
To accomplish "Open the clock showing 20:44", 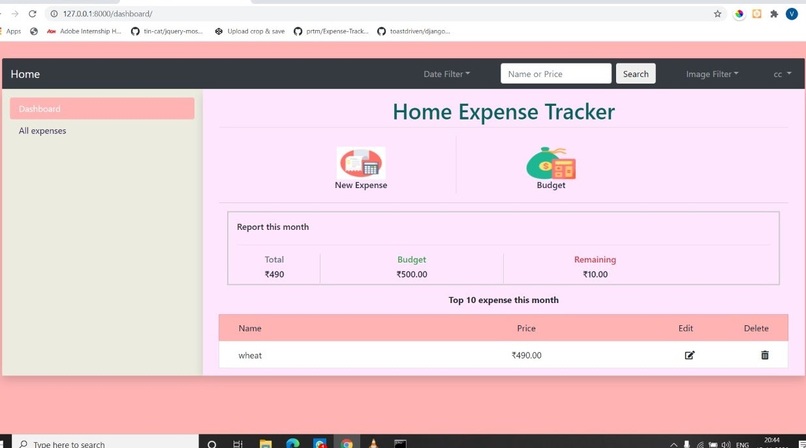I will (x=772, y=441).
